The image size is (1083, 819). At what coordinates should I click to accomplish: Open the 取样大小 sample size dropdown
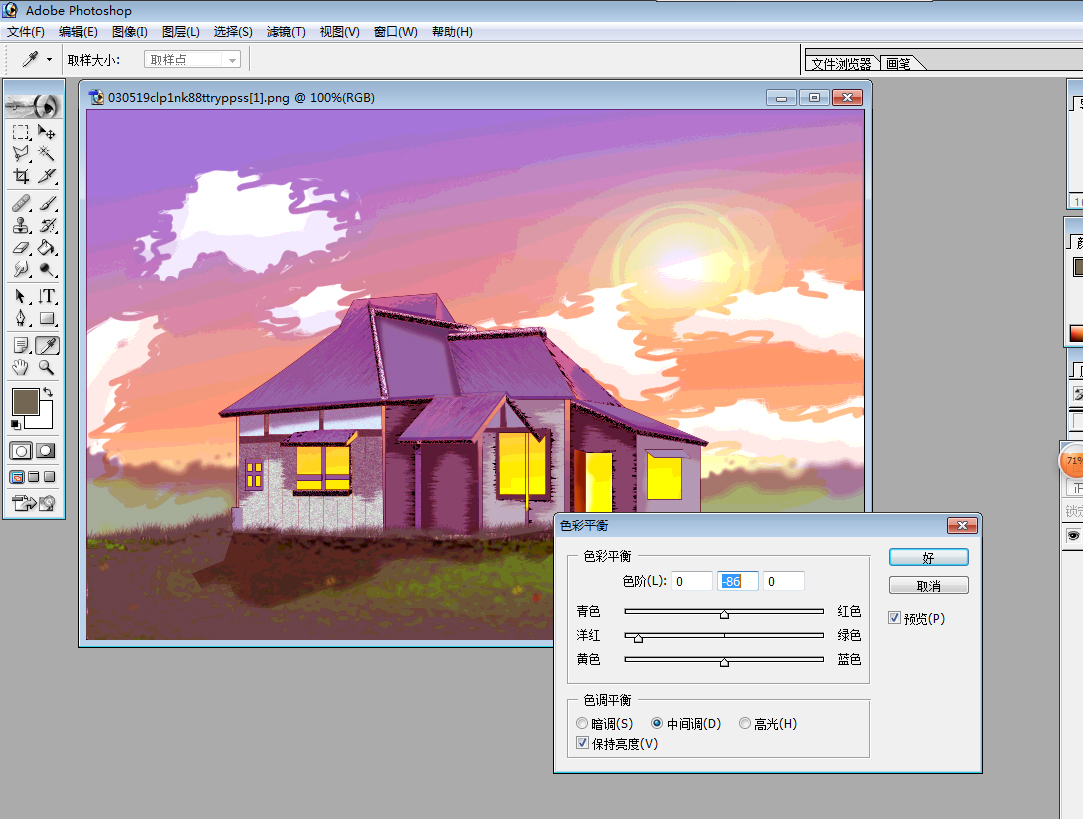192,59
